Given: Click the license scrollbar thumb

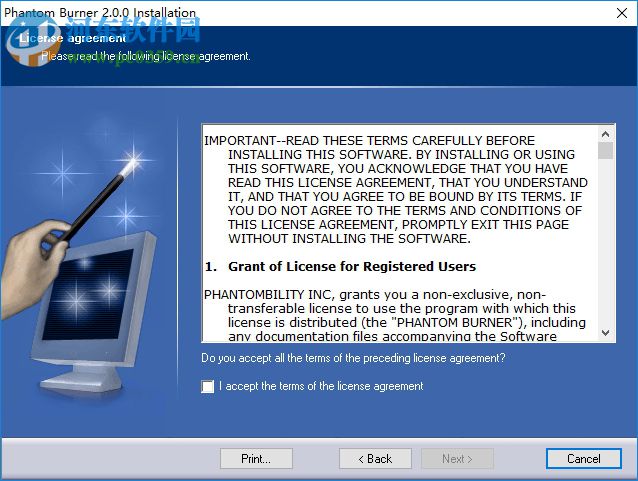Looking at the screenshot, I should click(x=605, y=150).
